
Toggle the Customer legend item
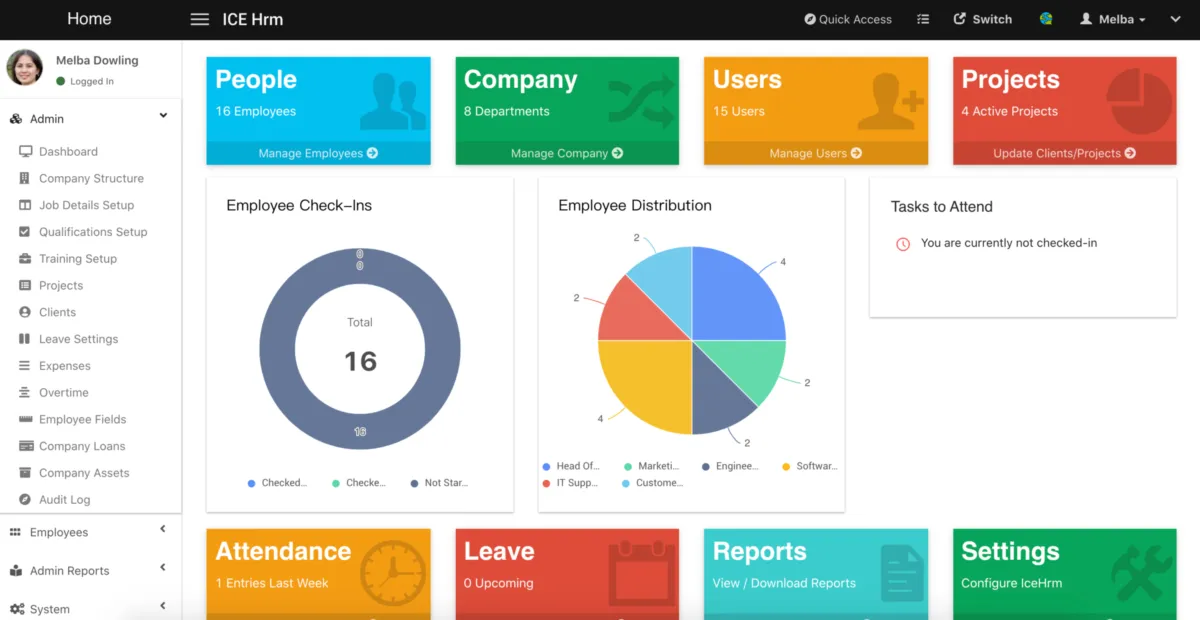pyautogui.click(x=652, y=483)
